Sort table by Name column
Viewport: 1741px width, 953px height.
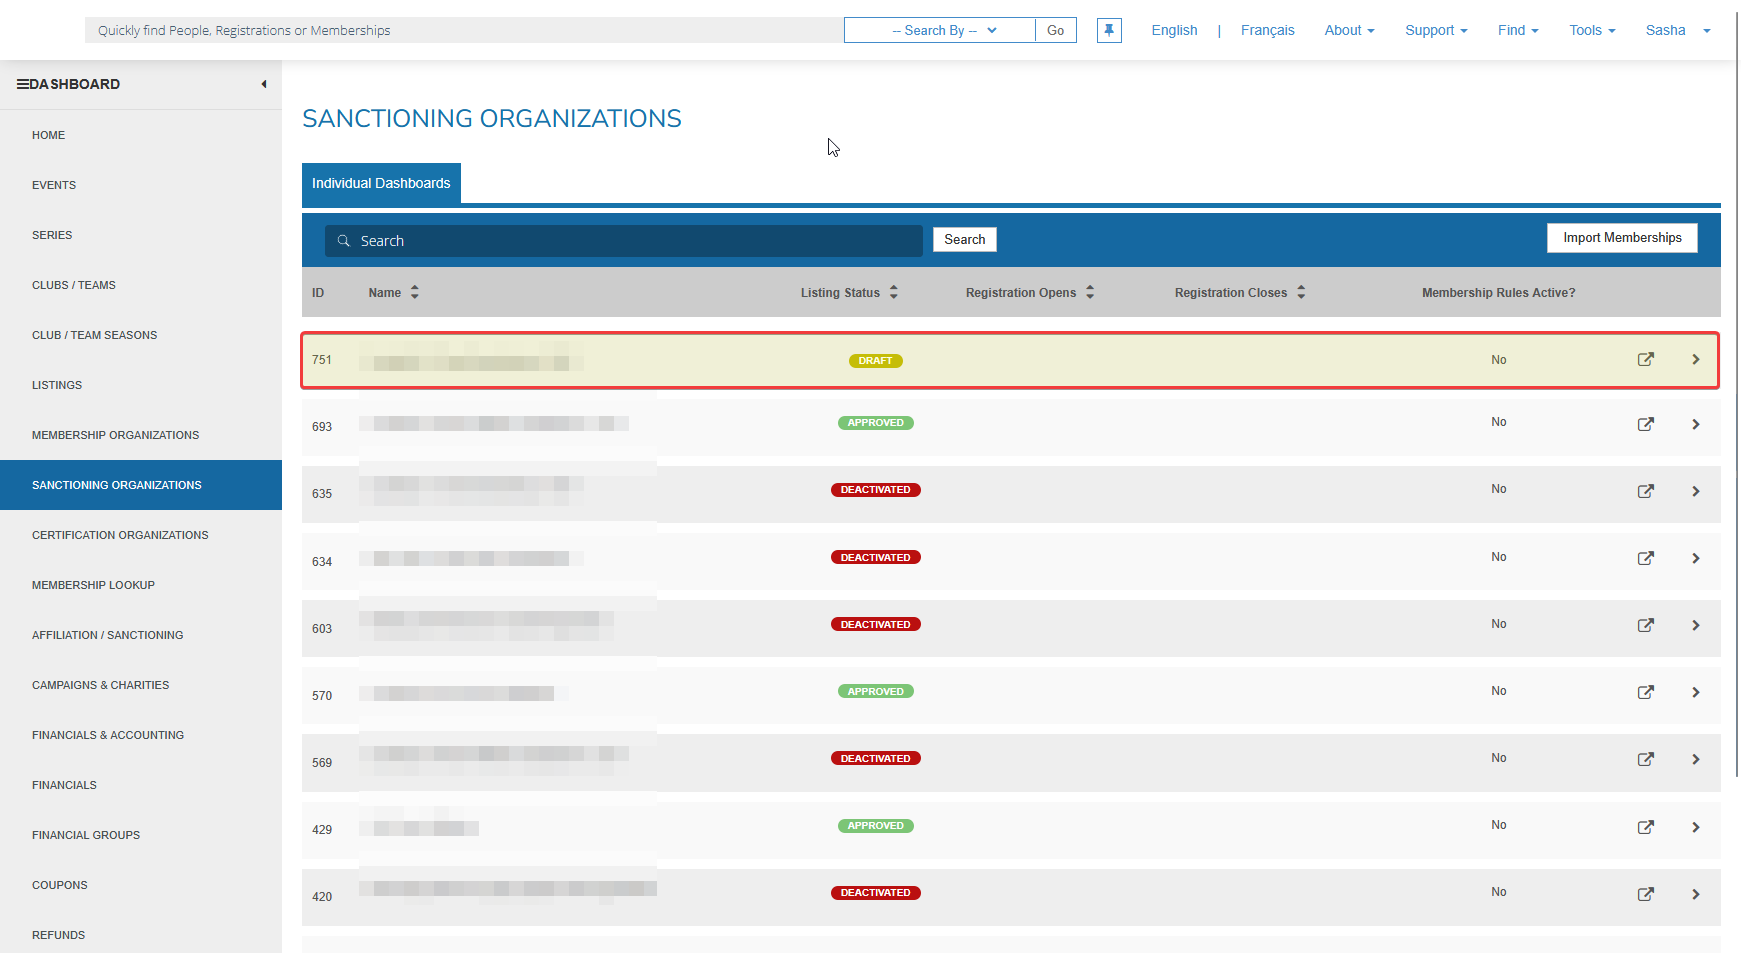414,292
